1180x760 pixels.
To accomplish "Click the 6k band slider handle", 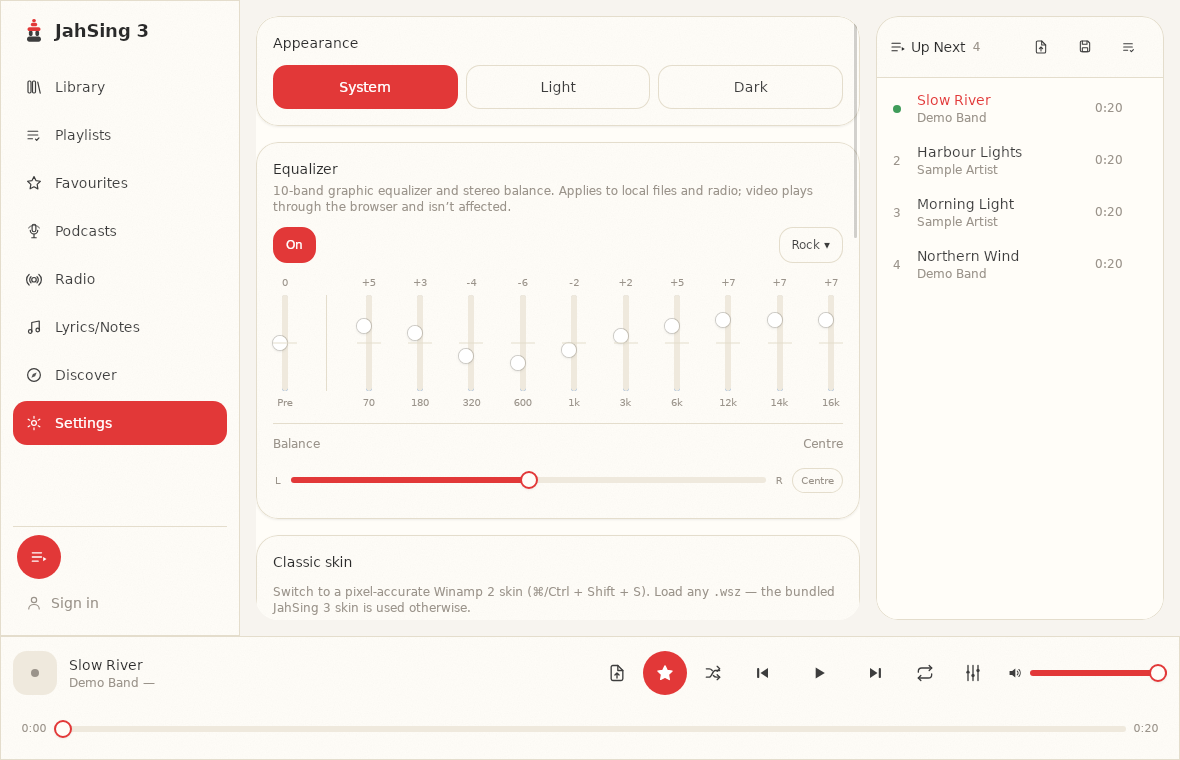I will pyautogui.click(x=672, y=326).
